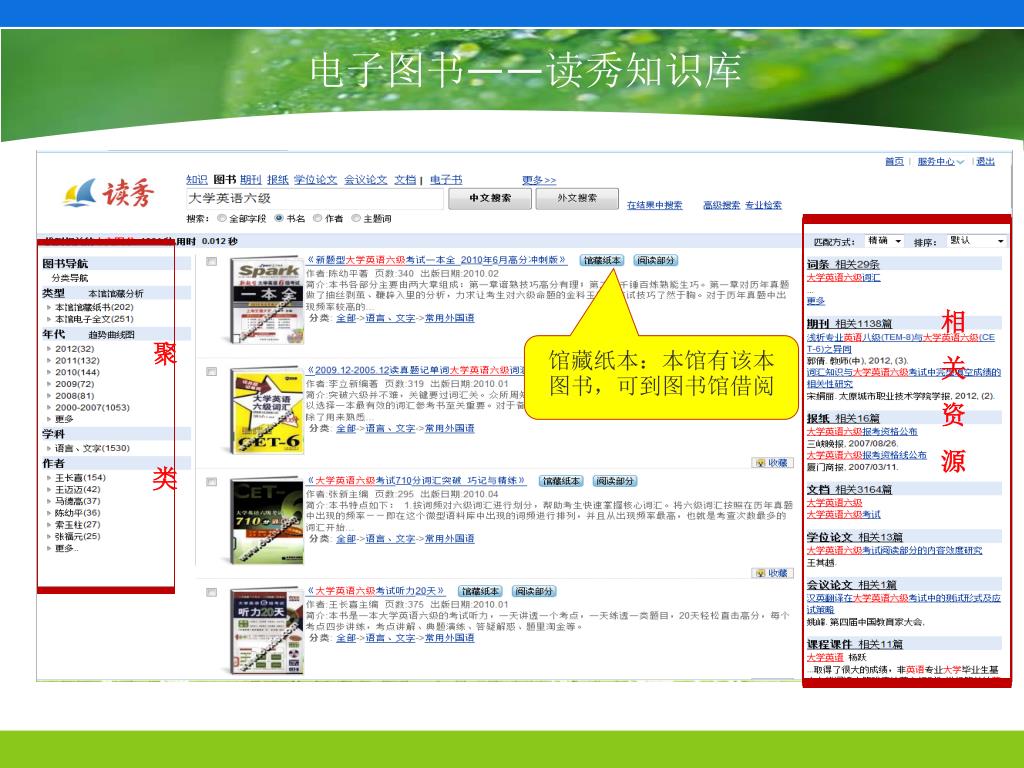This screenshot has width=1024, height=768.
Task: Open the 专业检索 link
Action: tap(763, 205)
